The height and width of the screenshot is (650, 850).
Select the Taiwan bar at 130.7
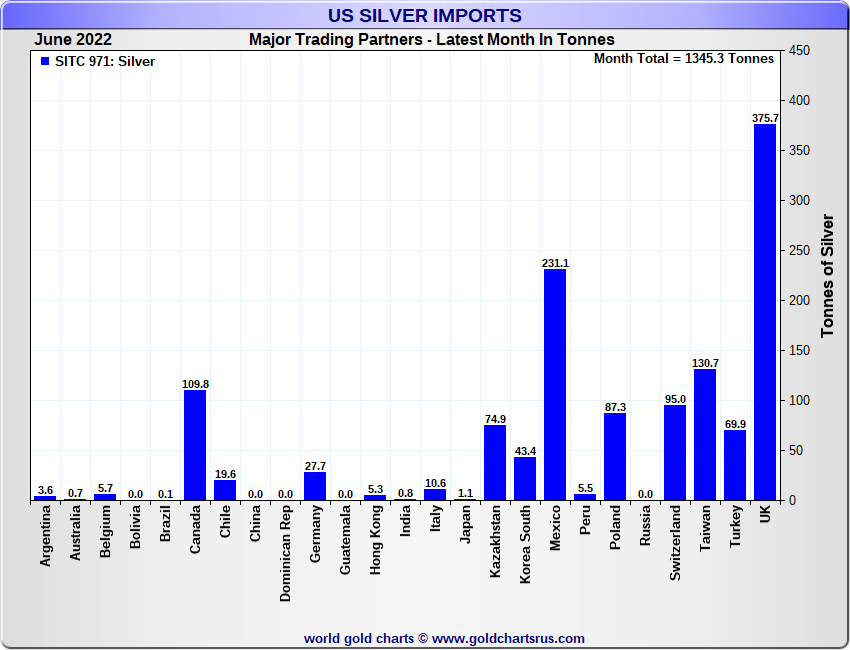coord(704,435)
